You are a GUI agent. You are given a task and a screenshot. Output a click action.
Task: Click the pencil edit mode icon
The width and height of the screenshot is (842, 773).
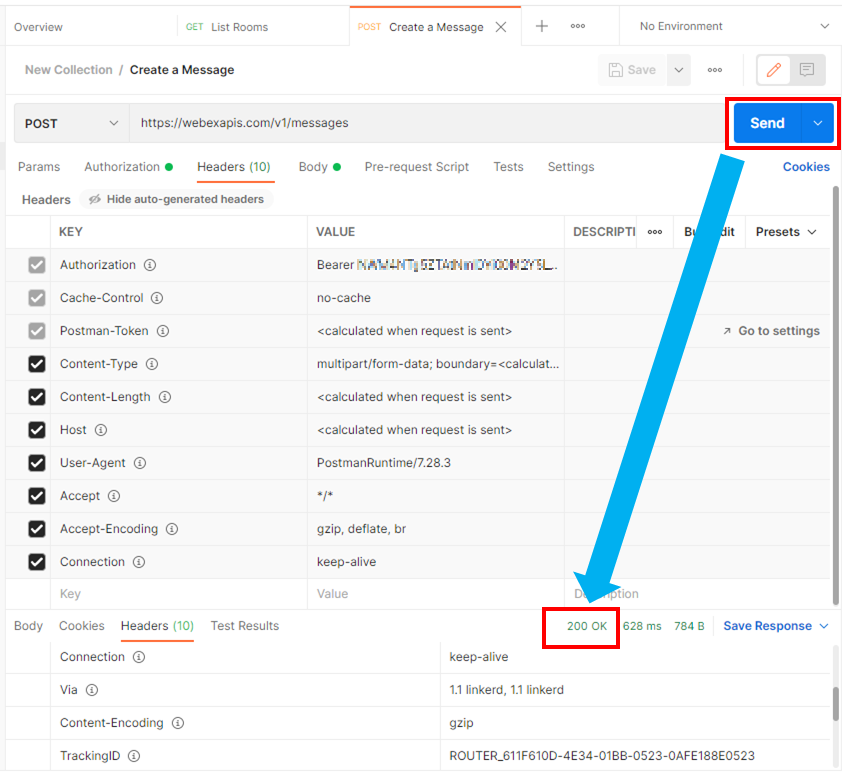coord(773,70)
